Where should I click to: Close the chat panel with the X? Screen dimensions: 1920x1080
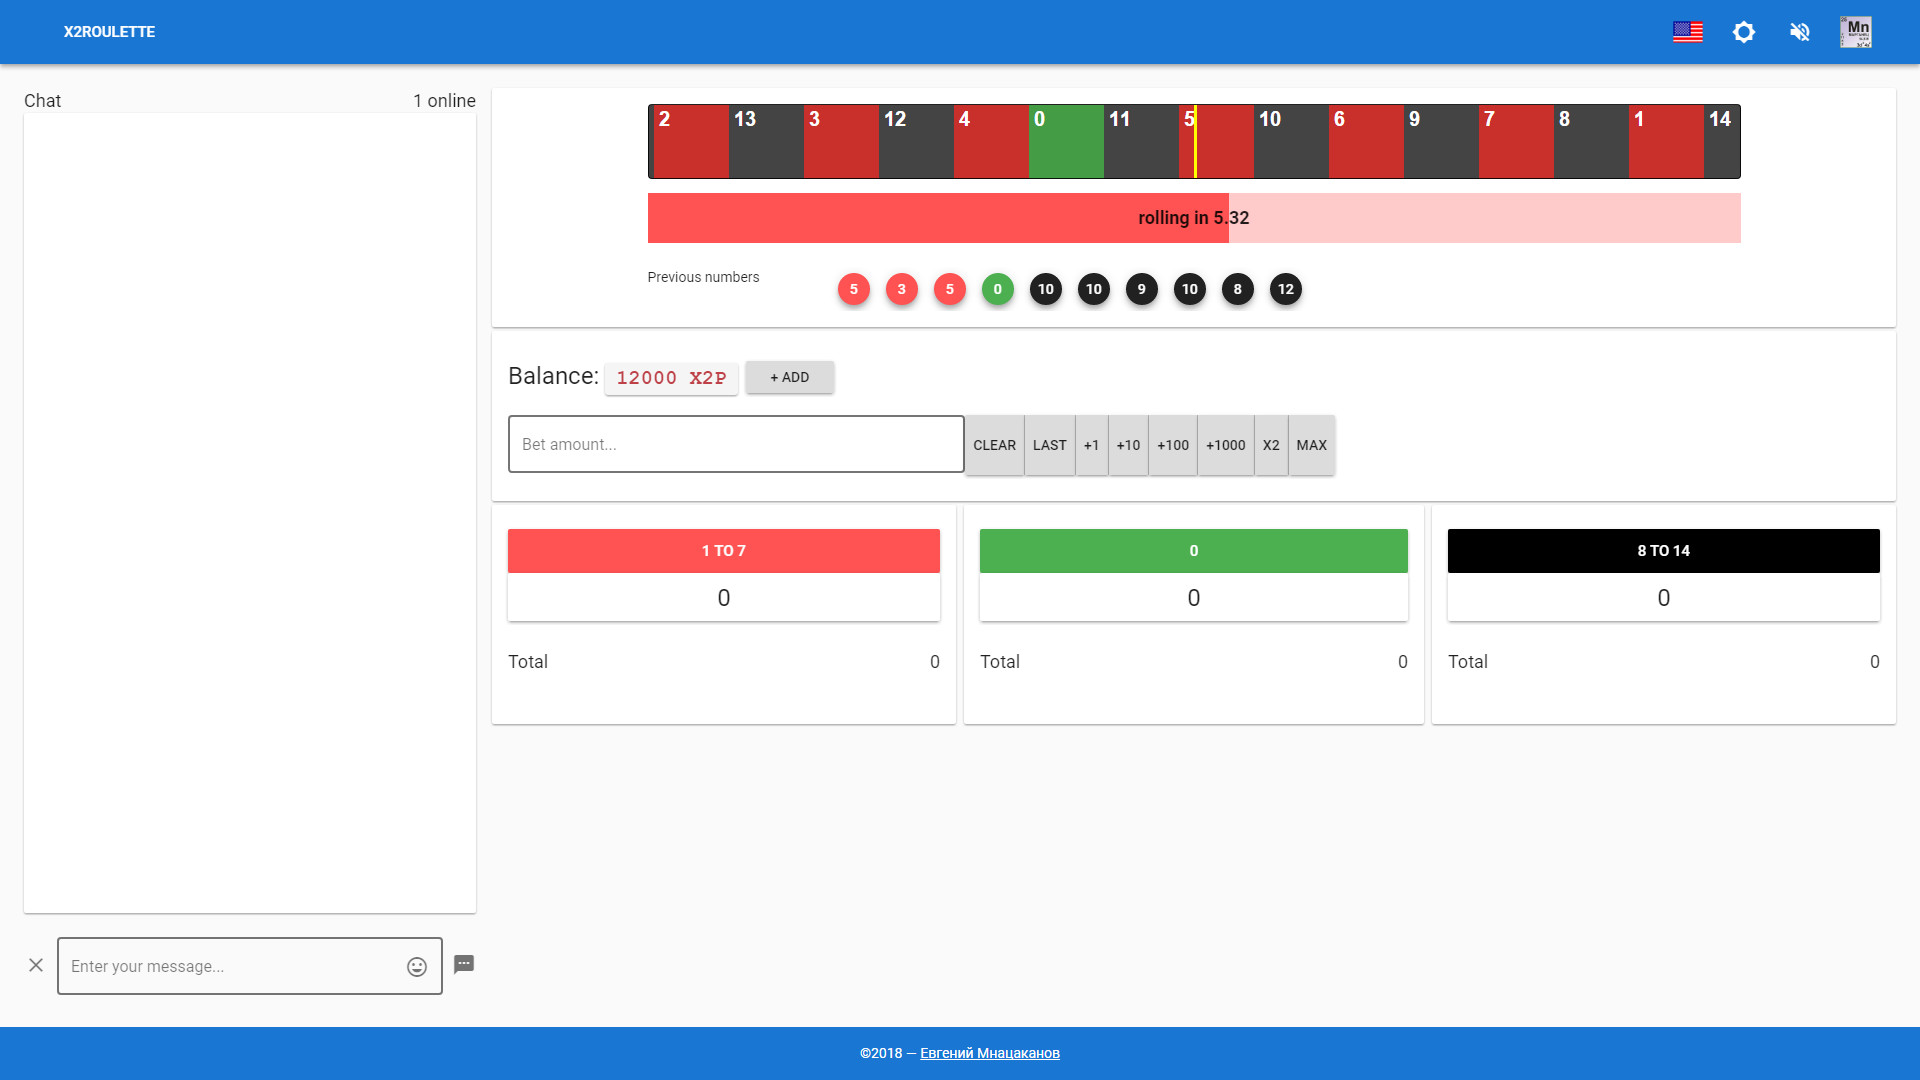tap(37, 965)
